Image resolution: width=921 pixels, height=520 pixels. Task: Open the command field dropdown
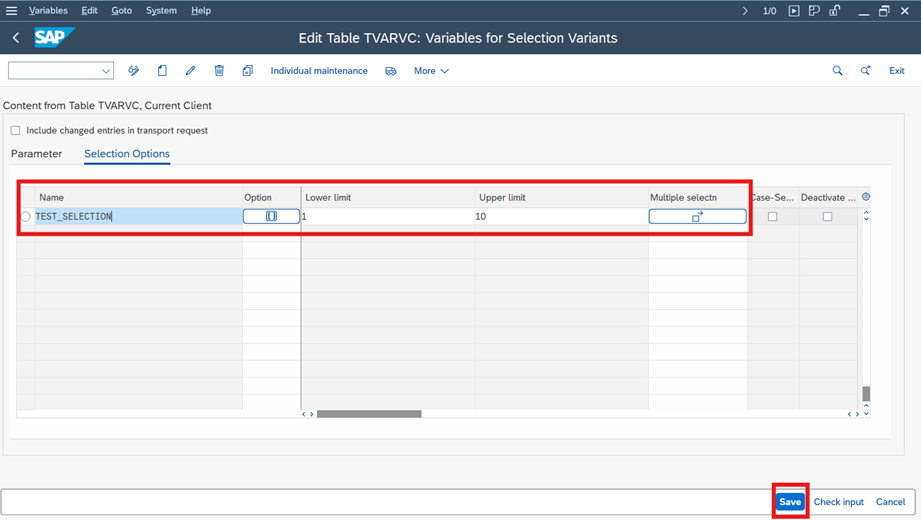point(105,71)
